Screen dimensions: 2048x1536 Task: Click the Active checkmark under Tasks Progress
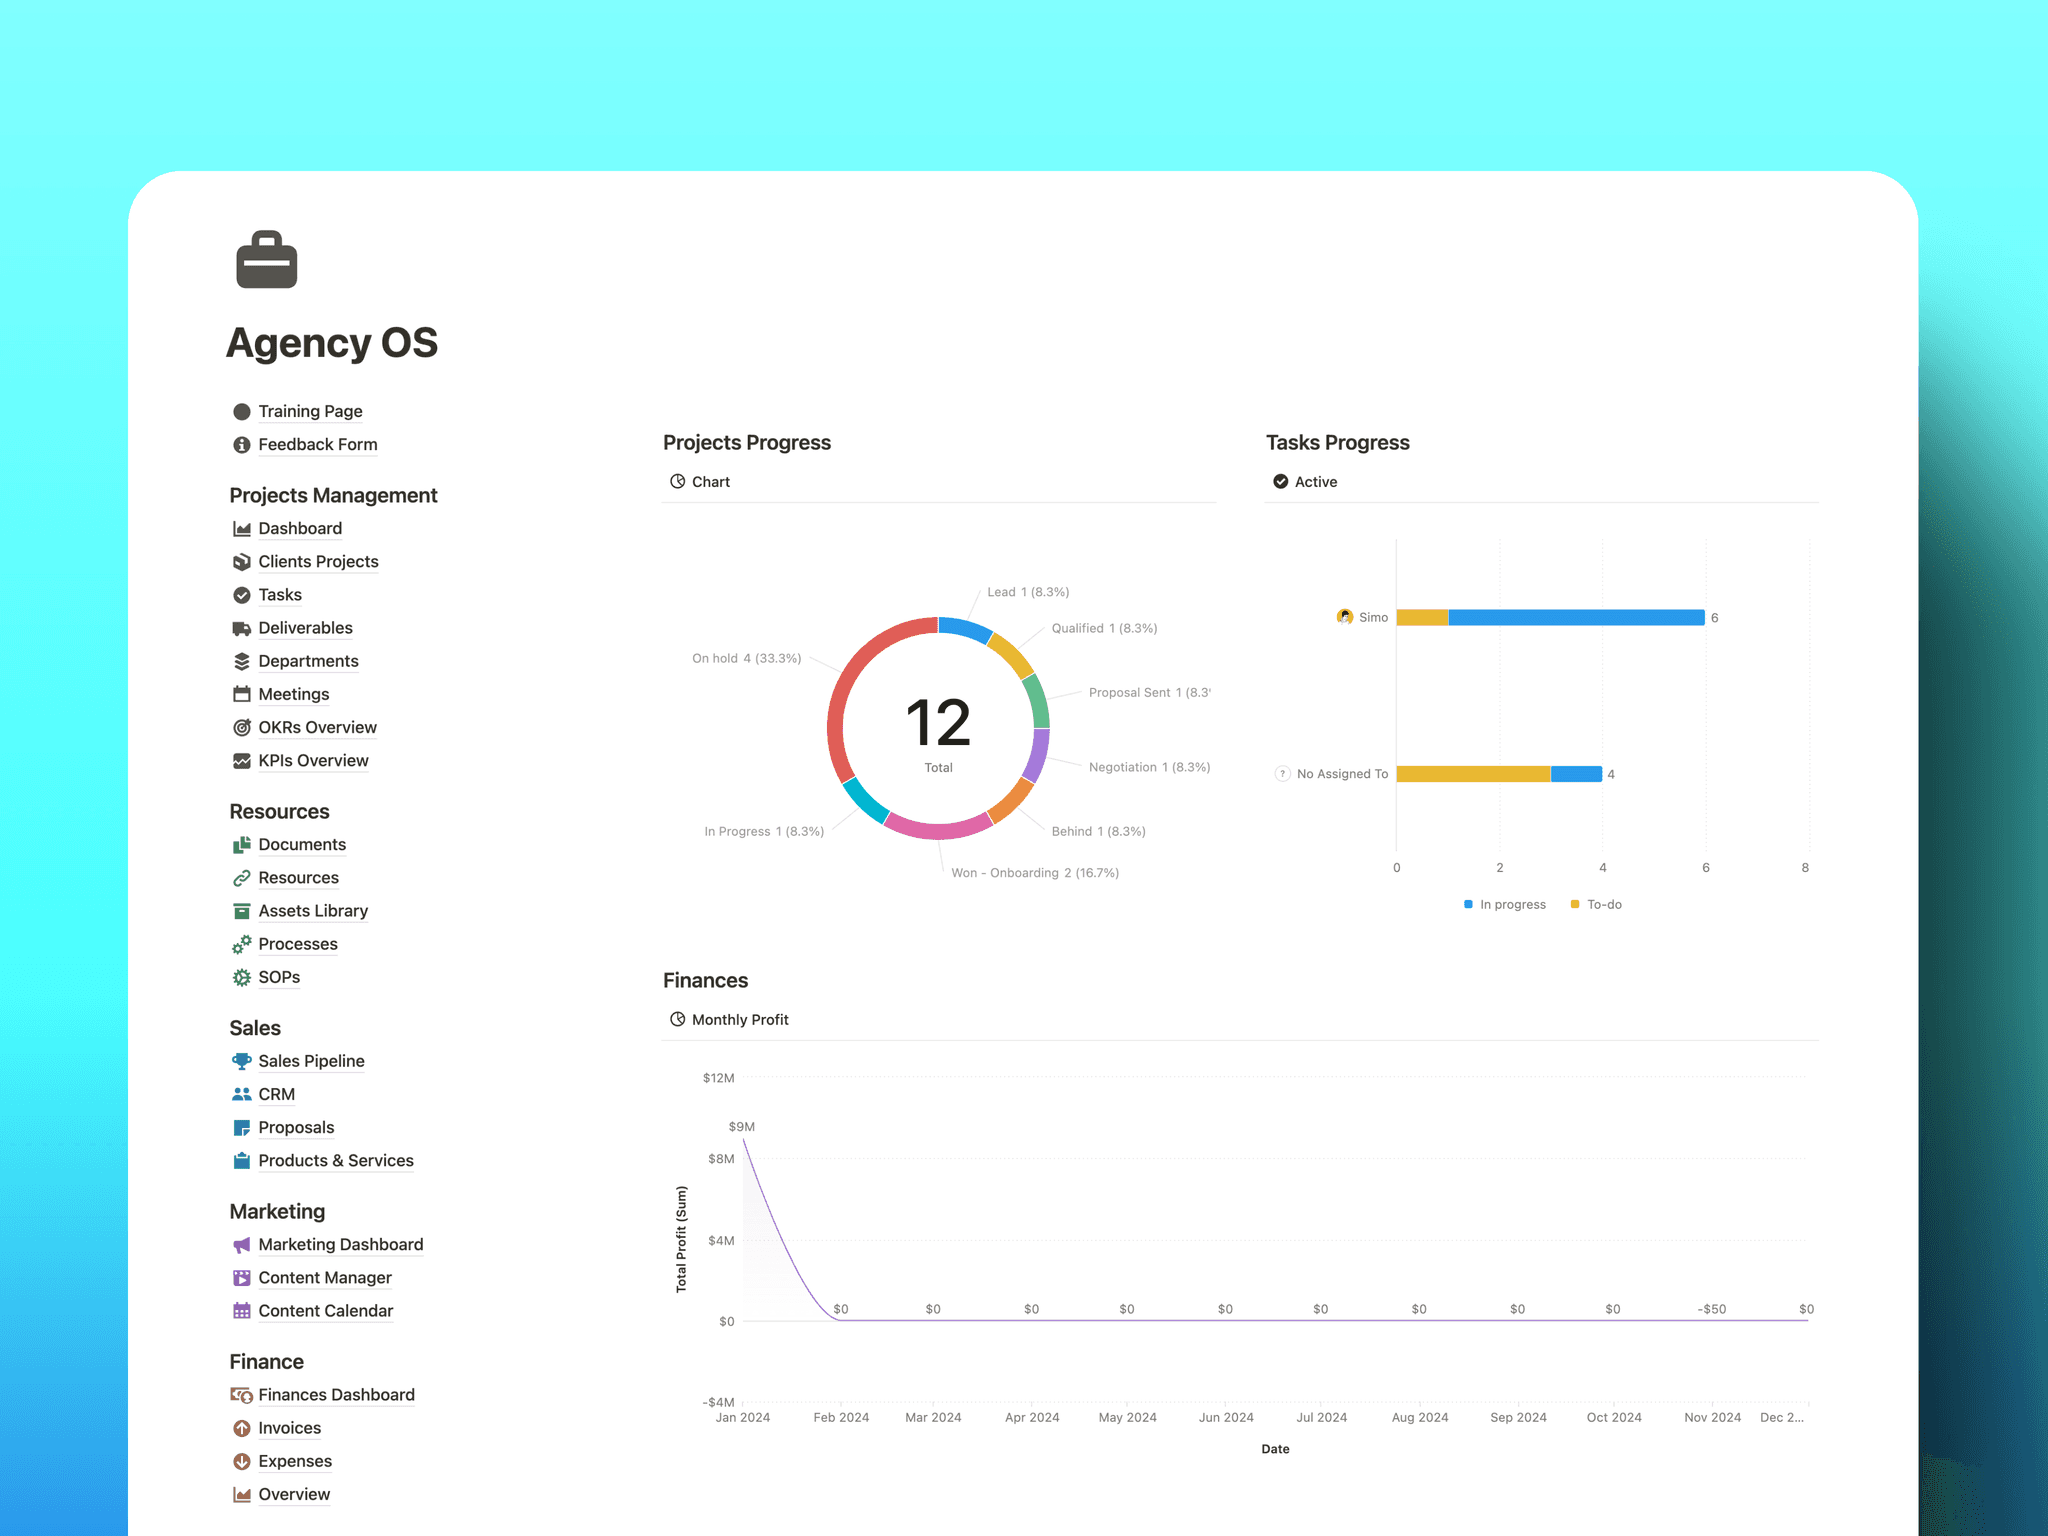(1281, 481)
